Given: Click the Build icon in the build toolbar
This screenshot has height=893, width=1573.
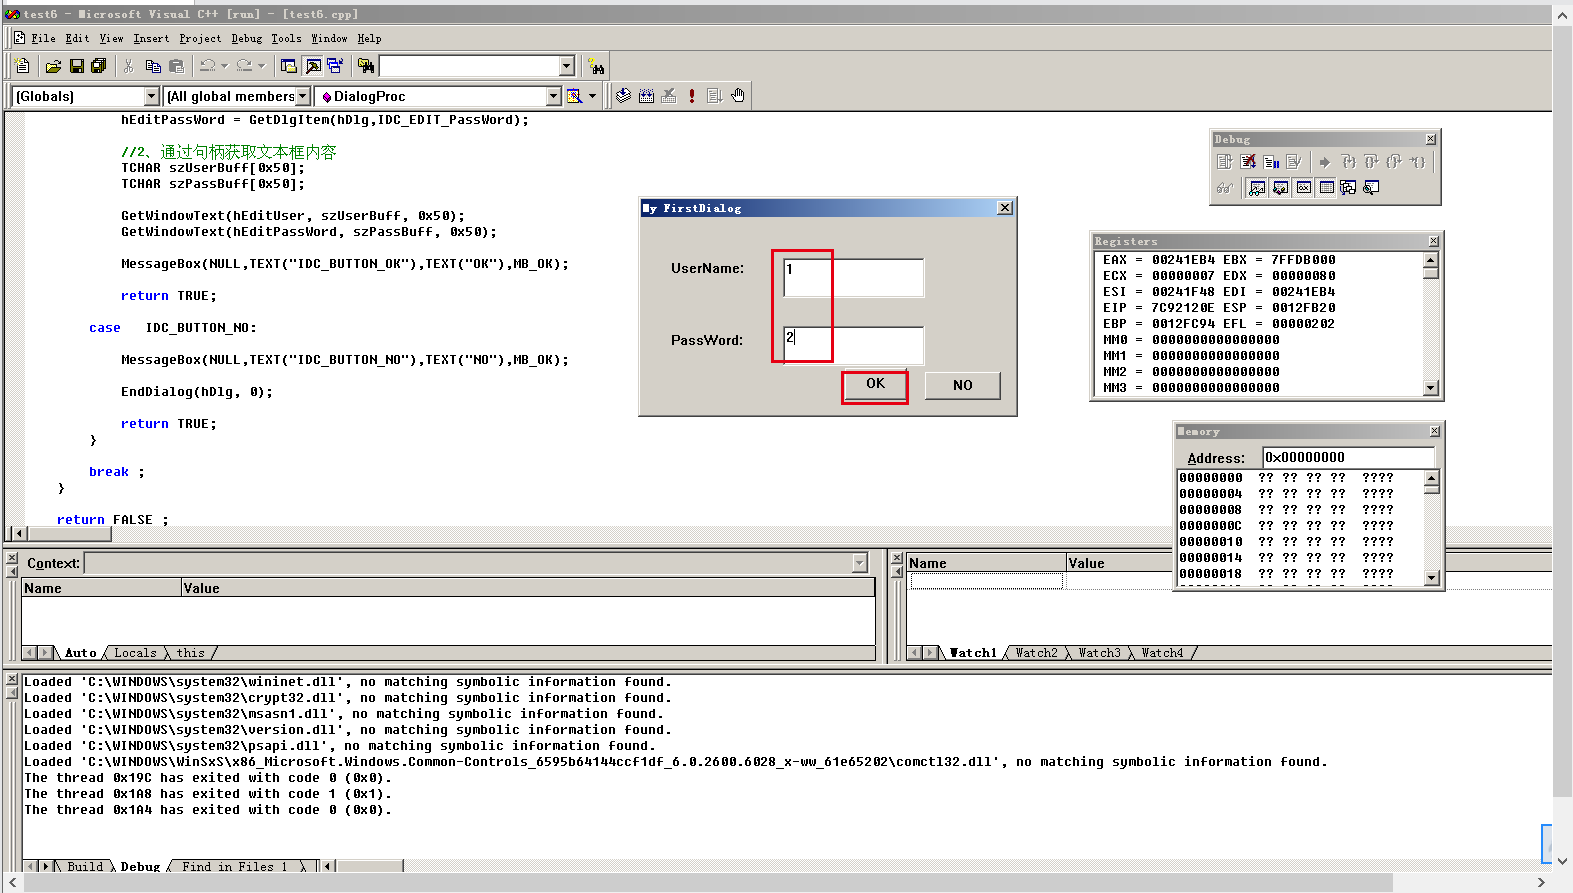Looking at the screenshot, I should (x=646, y=96).
